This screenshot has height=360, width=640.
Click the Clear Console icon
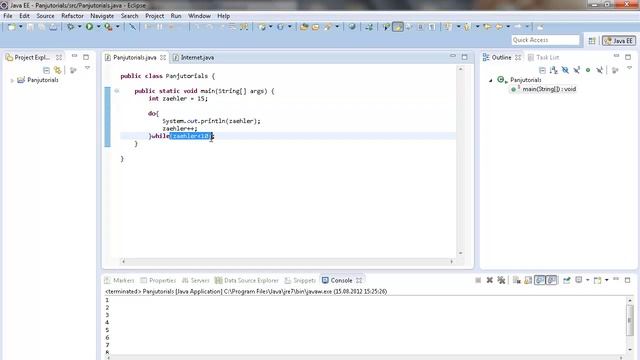pyautogui.click(x=516, y=280)
